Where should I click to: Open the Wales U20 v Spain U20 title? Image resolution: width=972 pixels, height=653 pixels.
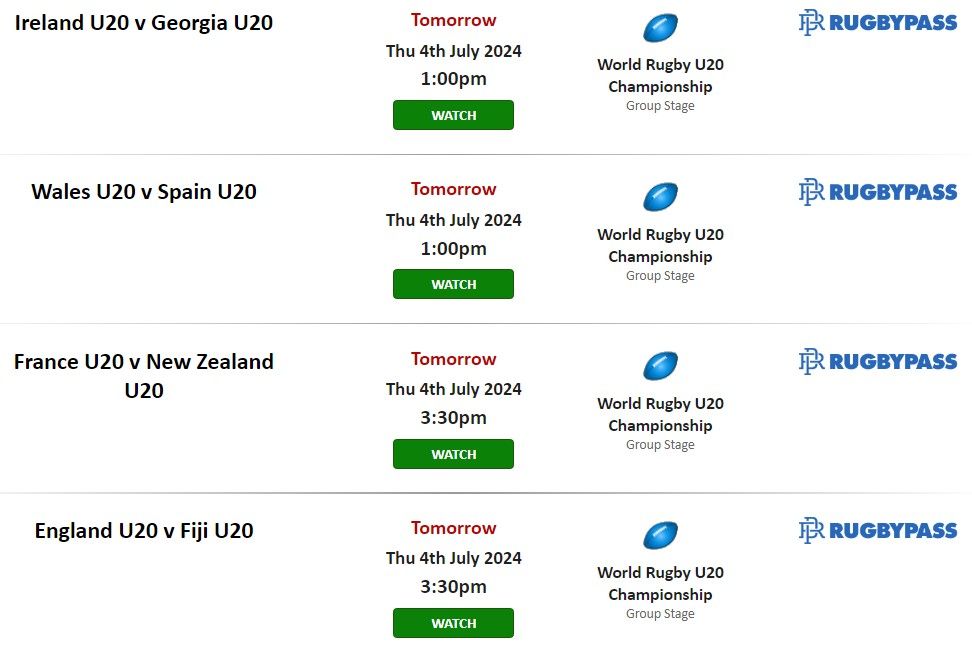pos(144,192)
